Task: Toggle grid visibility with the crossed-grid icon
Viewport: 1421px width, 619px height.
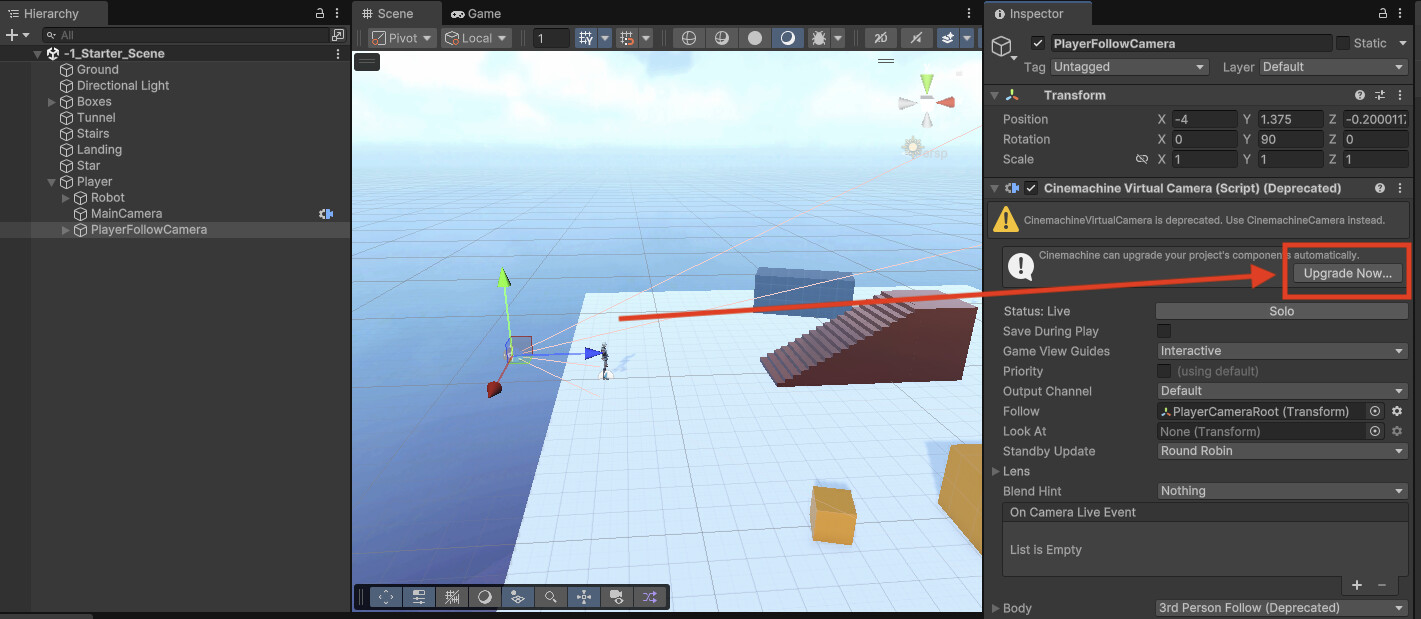Action: pos(452,596)
